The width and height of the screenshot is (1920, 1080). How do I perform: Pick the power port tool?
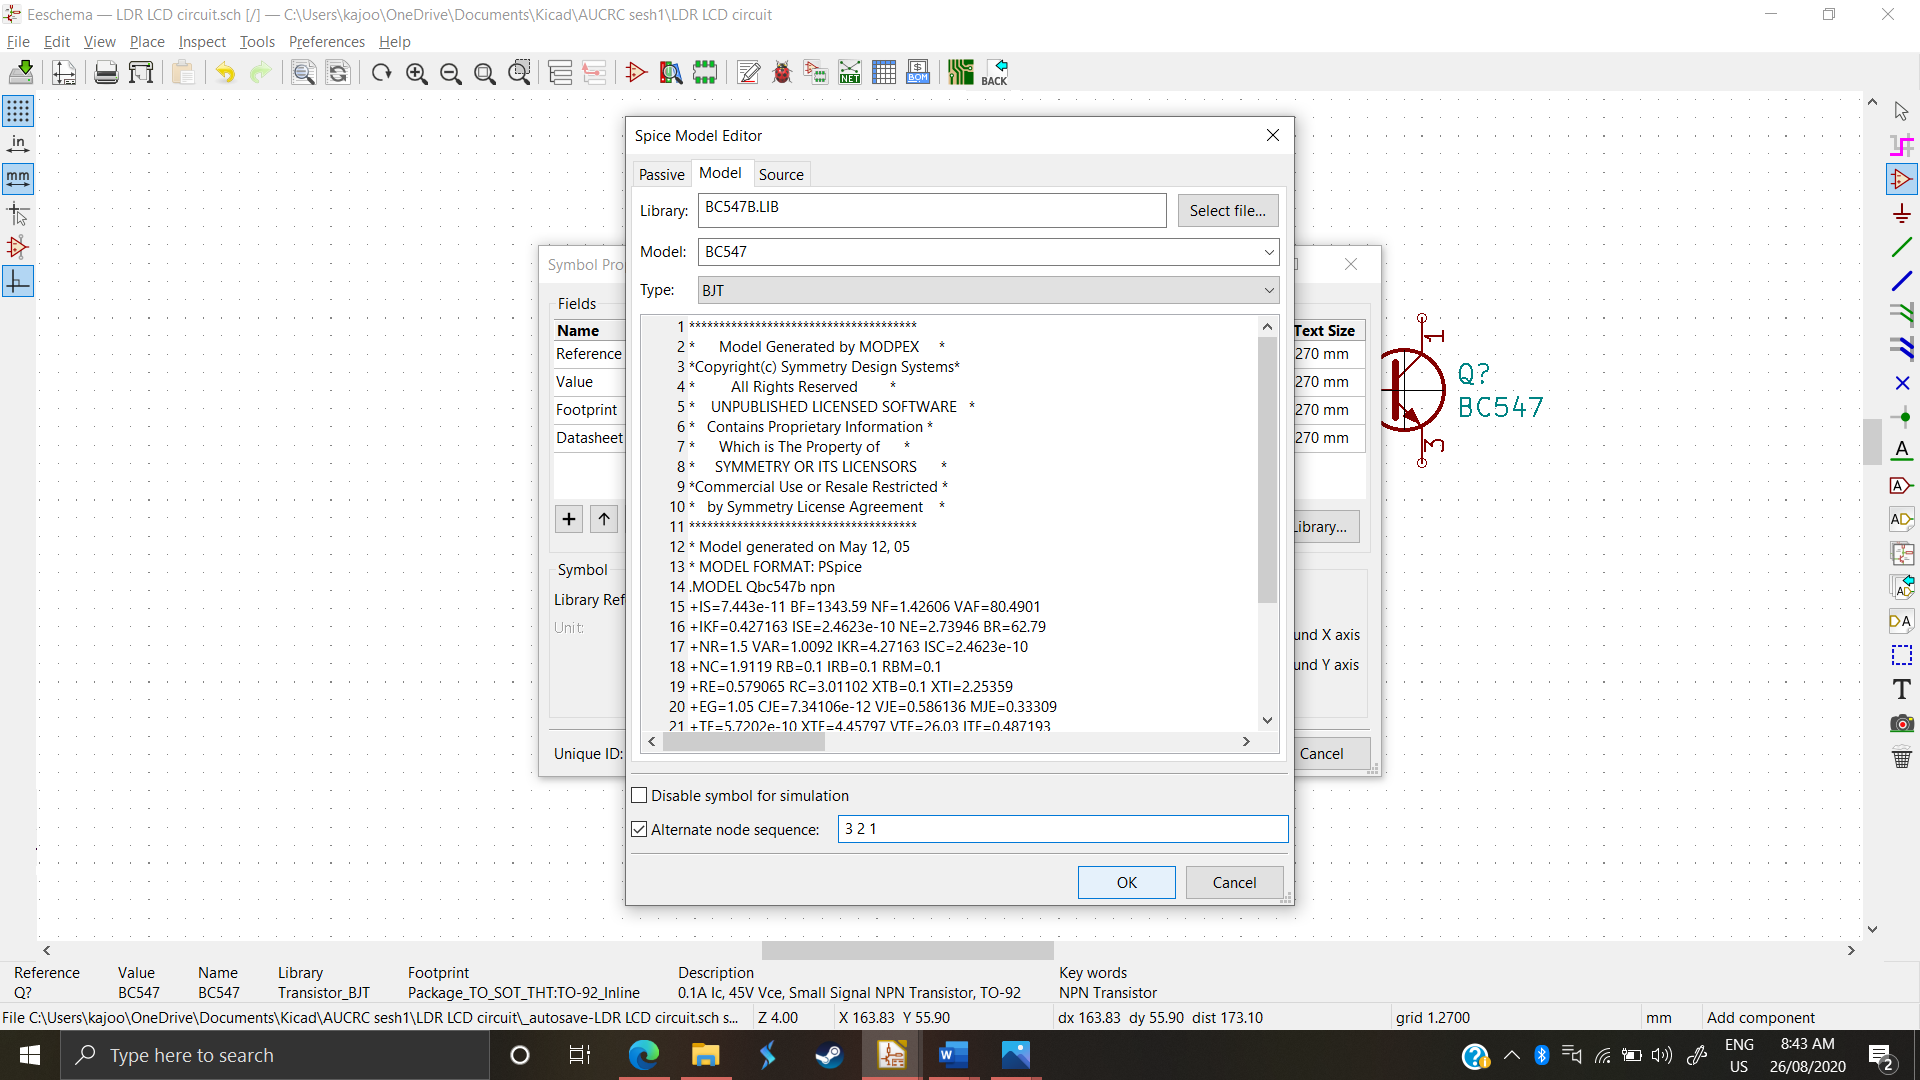(x=1903, y=213)
